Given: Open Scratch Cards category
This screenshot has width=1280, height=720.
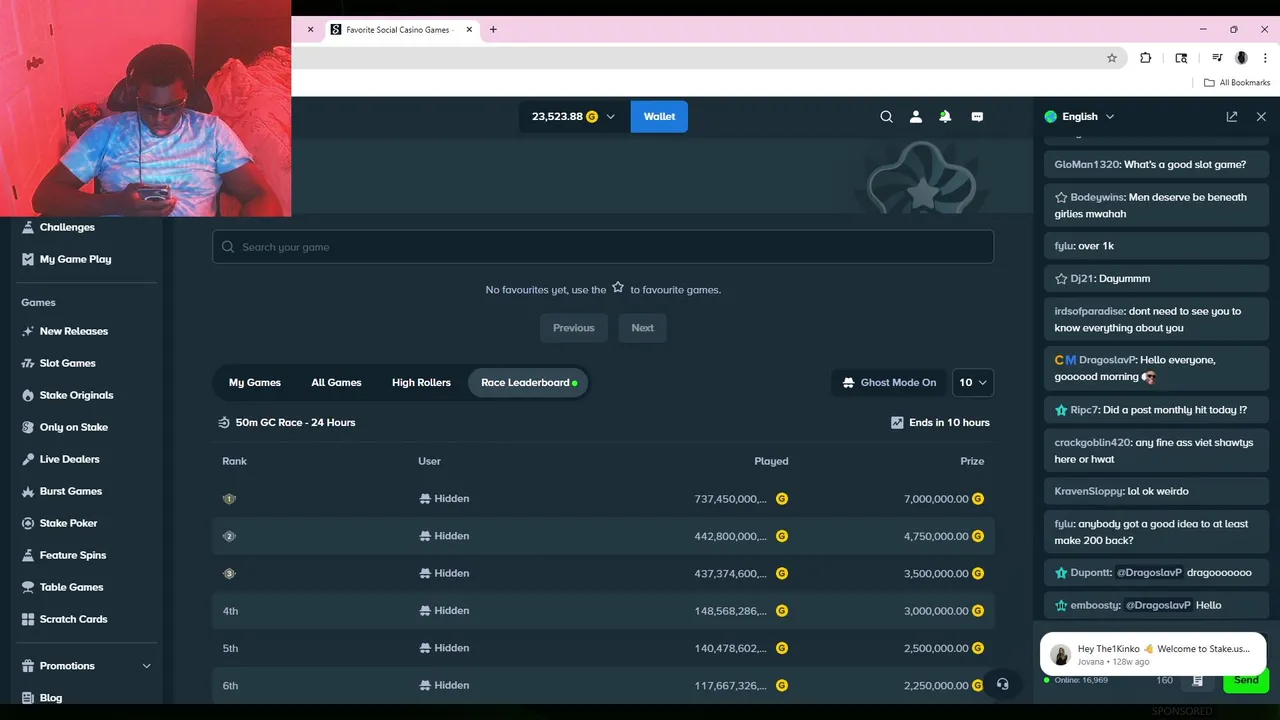Looking at the screenshot, I should (x=65, y=619).
